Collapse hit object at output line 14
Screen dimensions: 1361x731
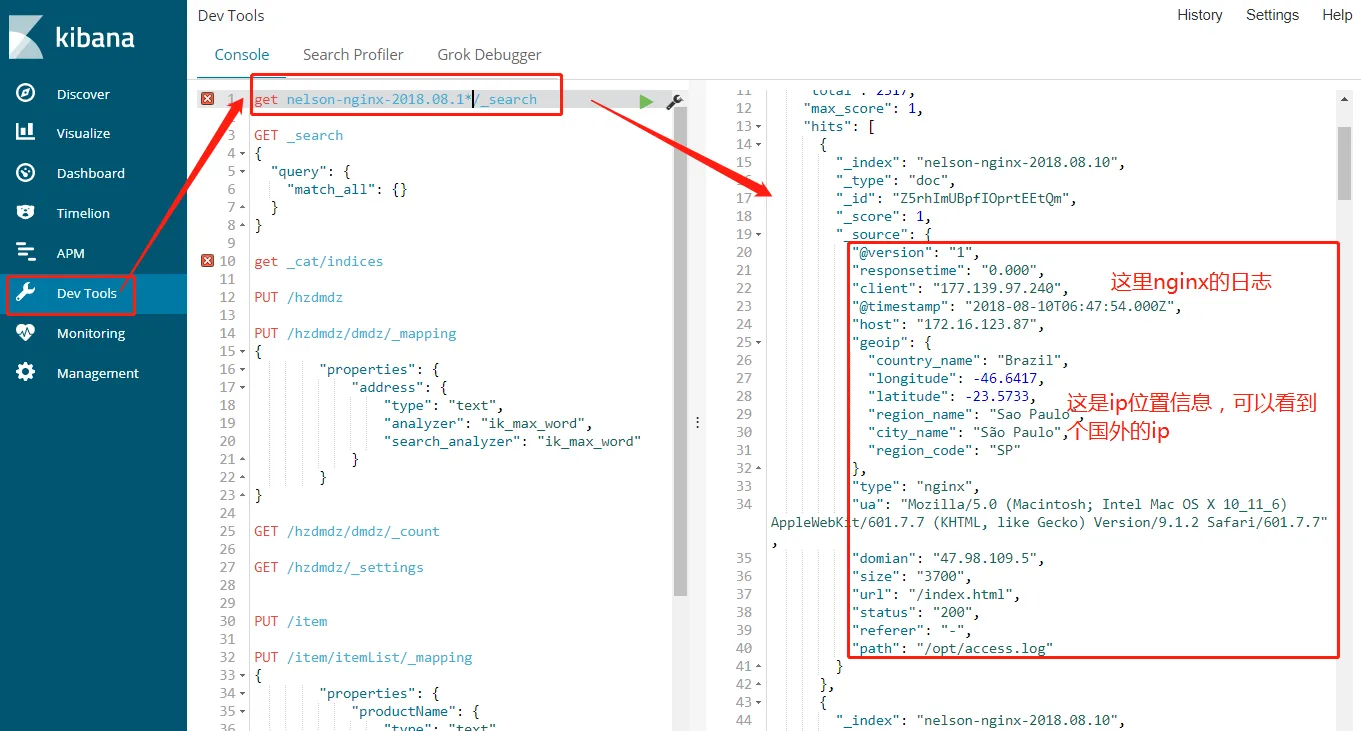click(x=758, y=145)
